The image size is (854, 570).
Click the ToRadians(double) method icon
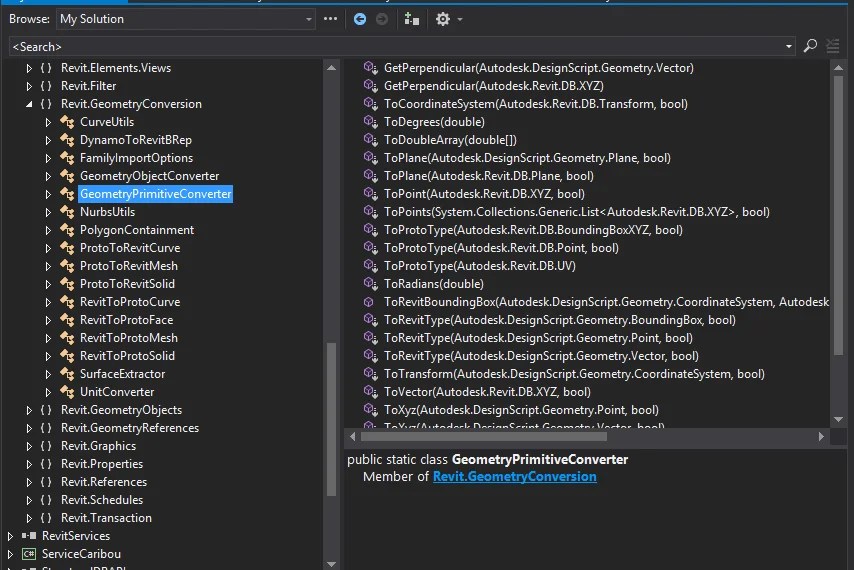point(370,284)
